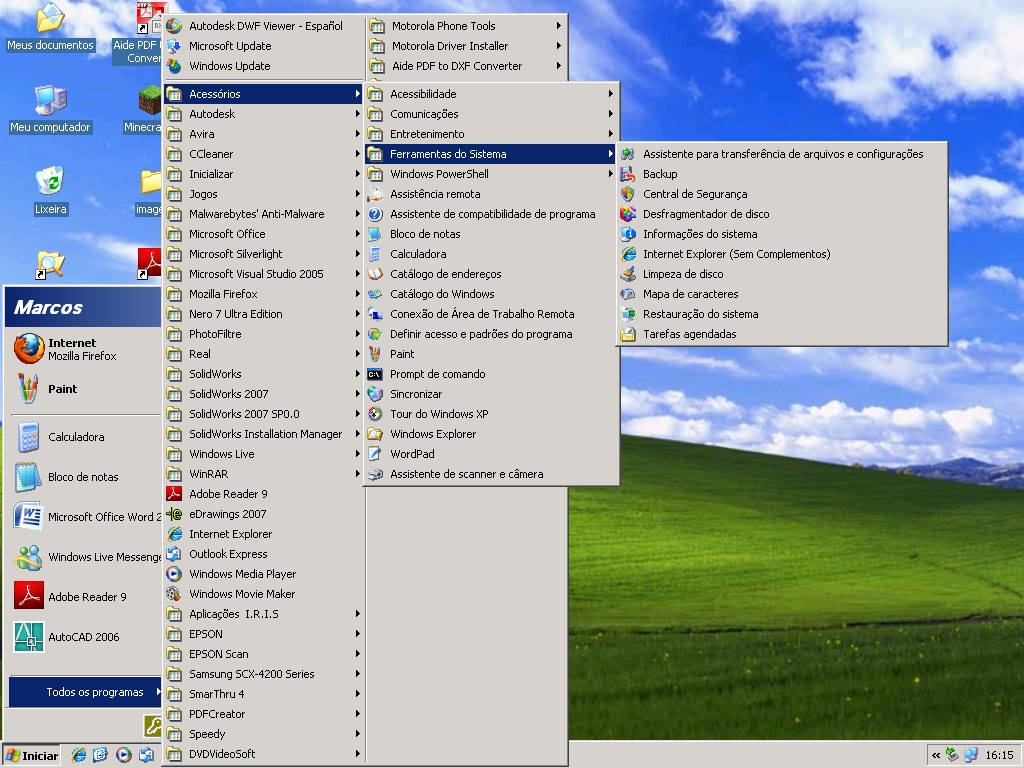This screenshot has height=768, width=1024.
Task: Launch Adobe Reader 9 in the programs list
Action: click(x=264, y=494)
